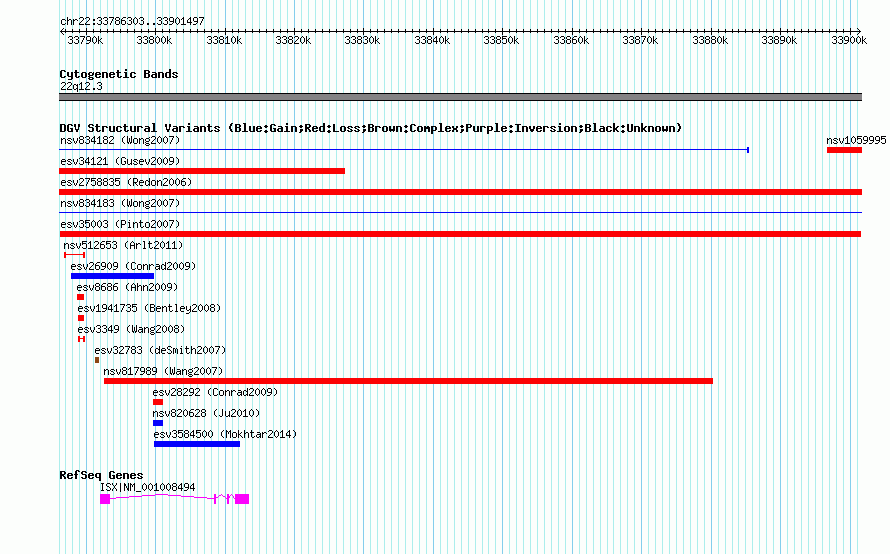Click the chr22:33786303..33901497 coordinates text
The height and width of the screenshot is (554, 890).
[132, 21]
